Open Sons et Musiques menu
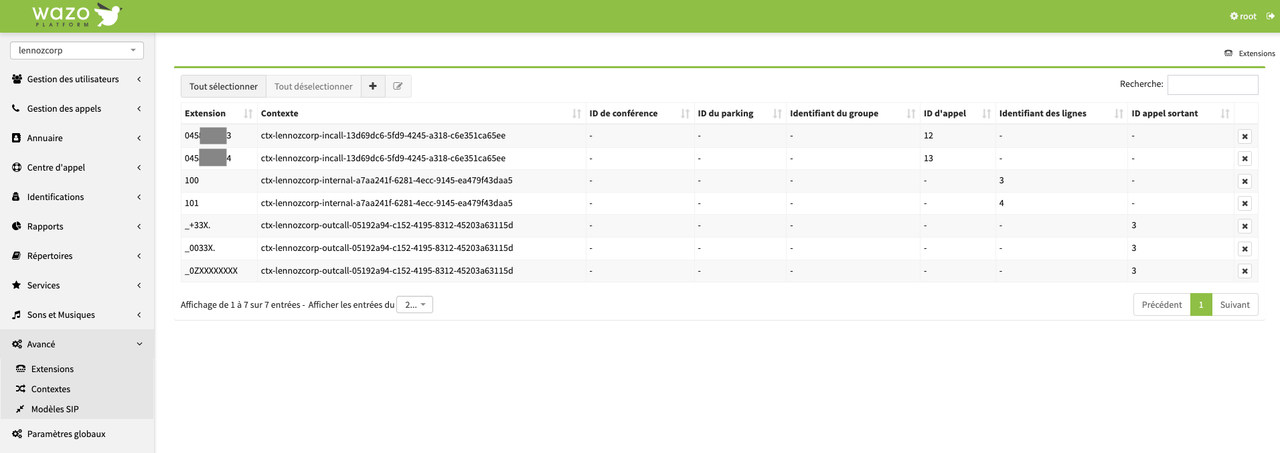The height and width of the screenshot is (453, 1280). tap(77, 315)
